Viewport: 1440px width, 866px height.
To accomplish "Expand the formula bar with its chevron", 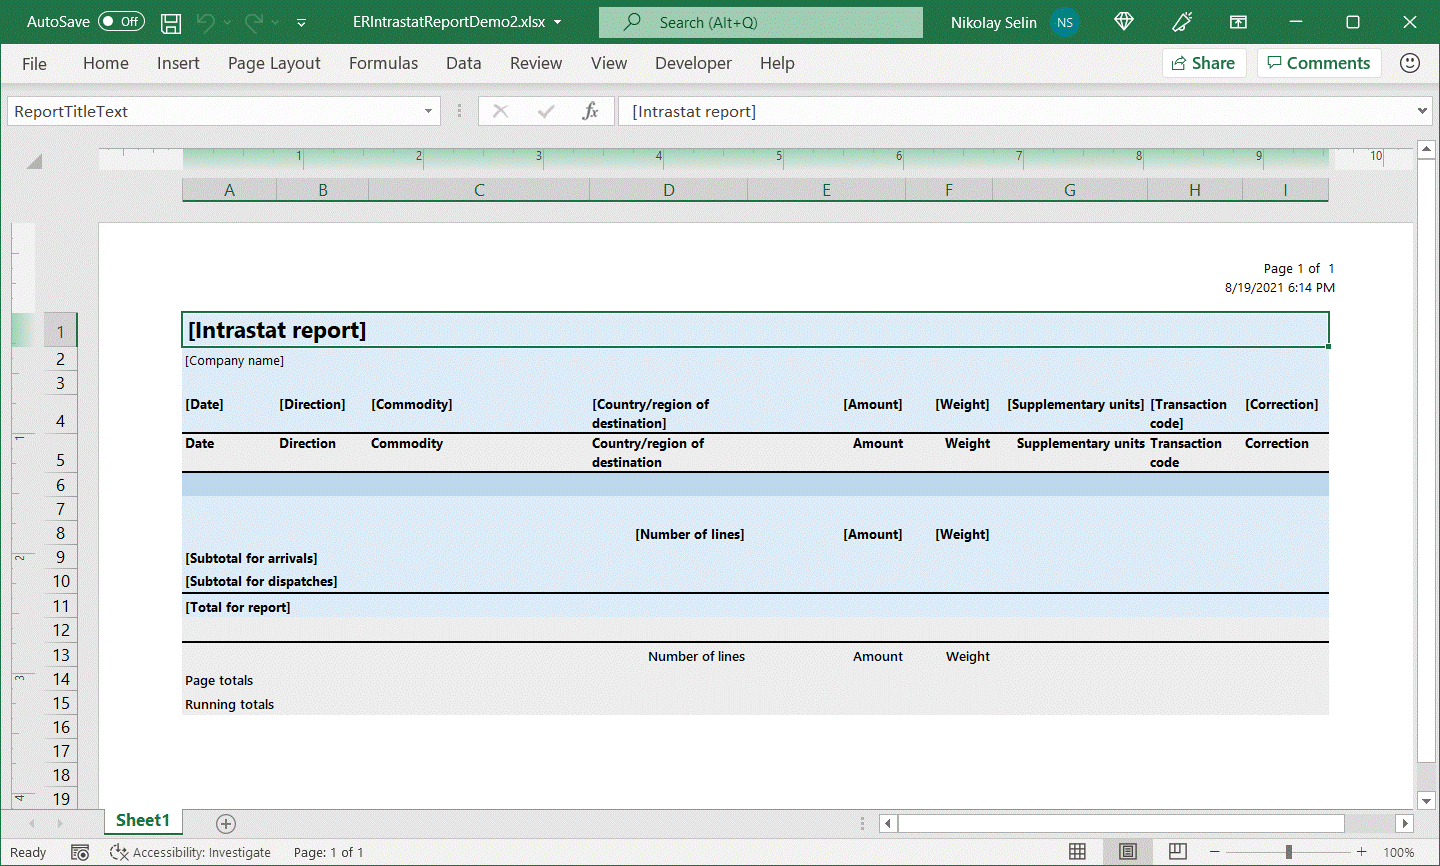I will [1422, 111].
